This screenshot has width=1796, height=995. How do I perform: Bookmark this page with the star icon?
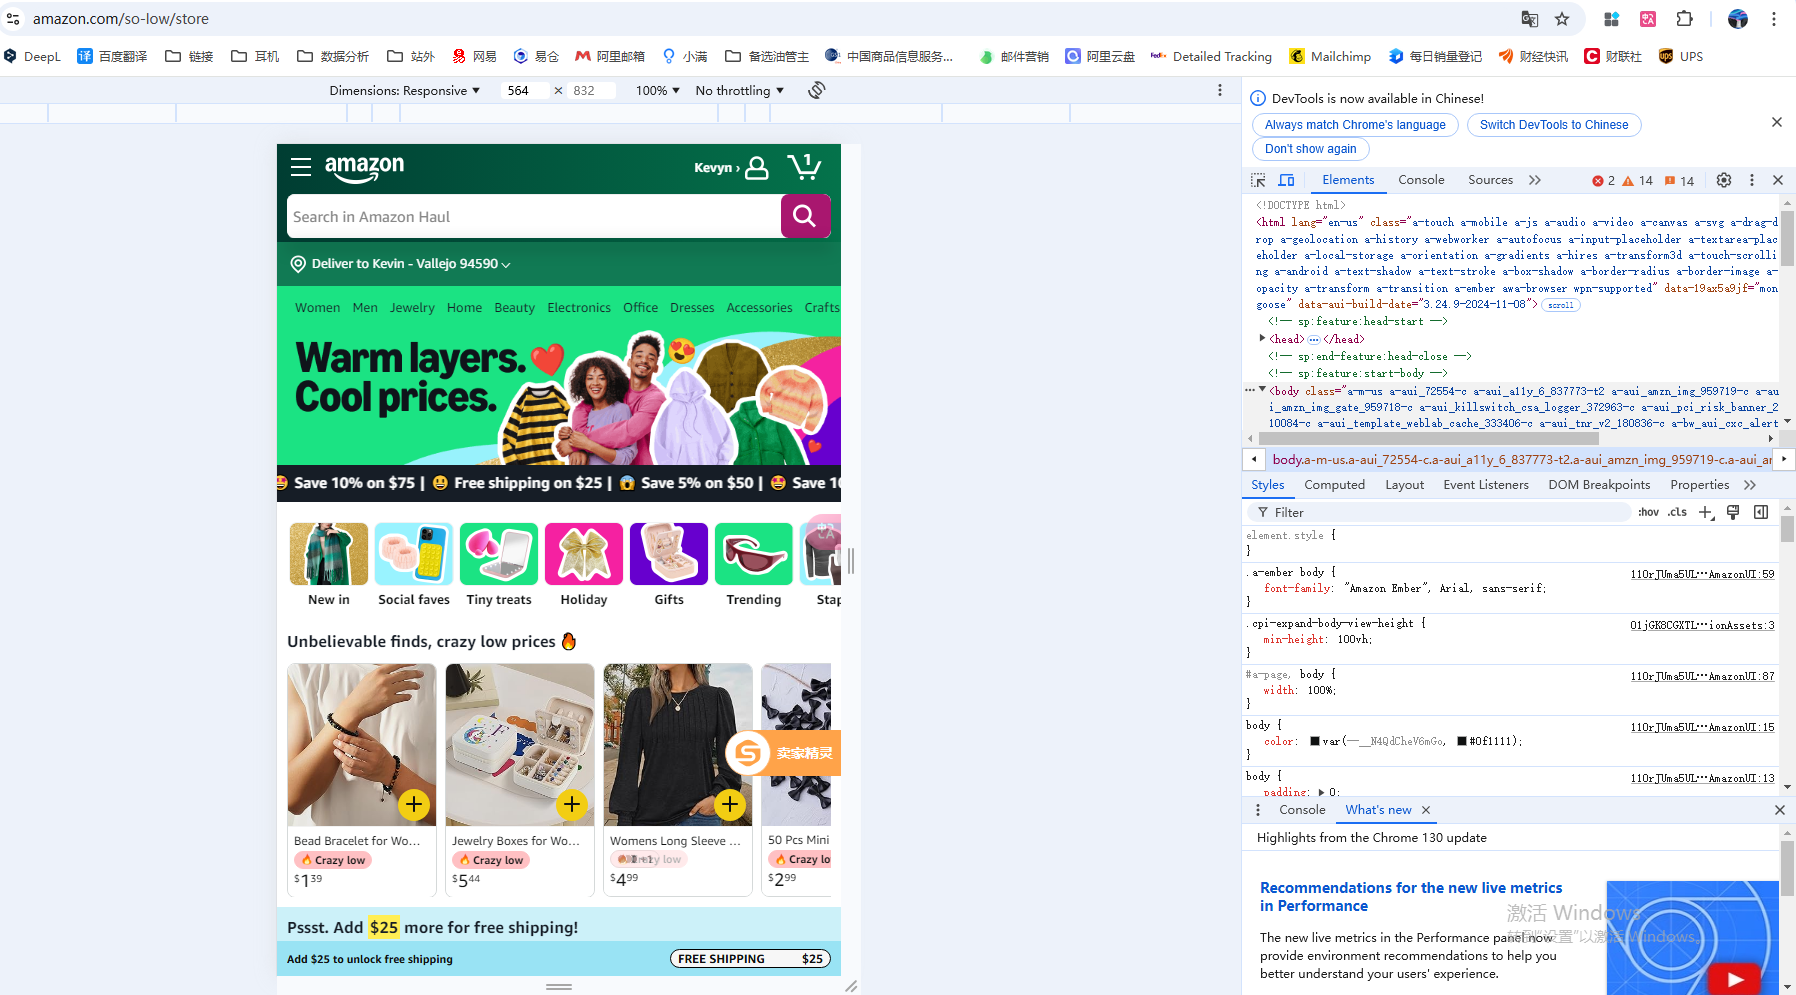pyautogui.click(x=1562, y=19)
